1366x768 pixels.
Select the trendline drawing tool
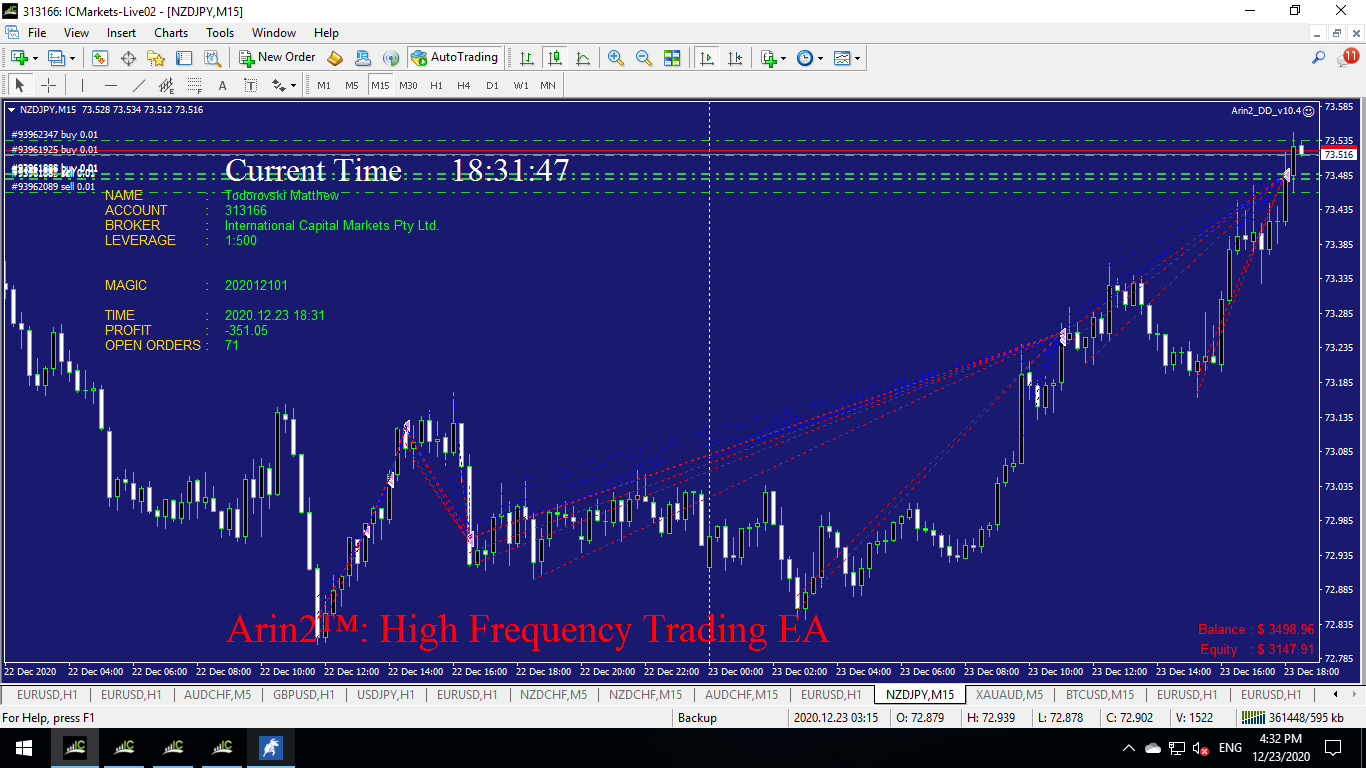point(139,85)
